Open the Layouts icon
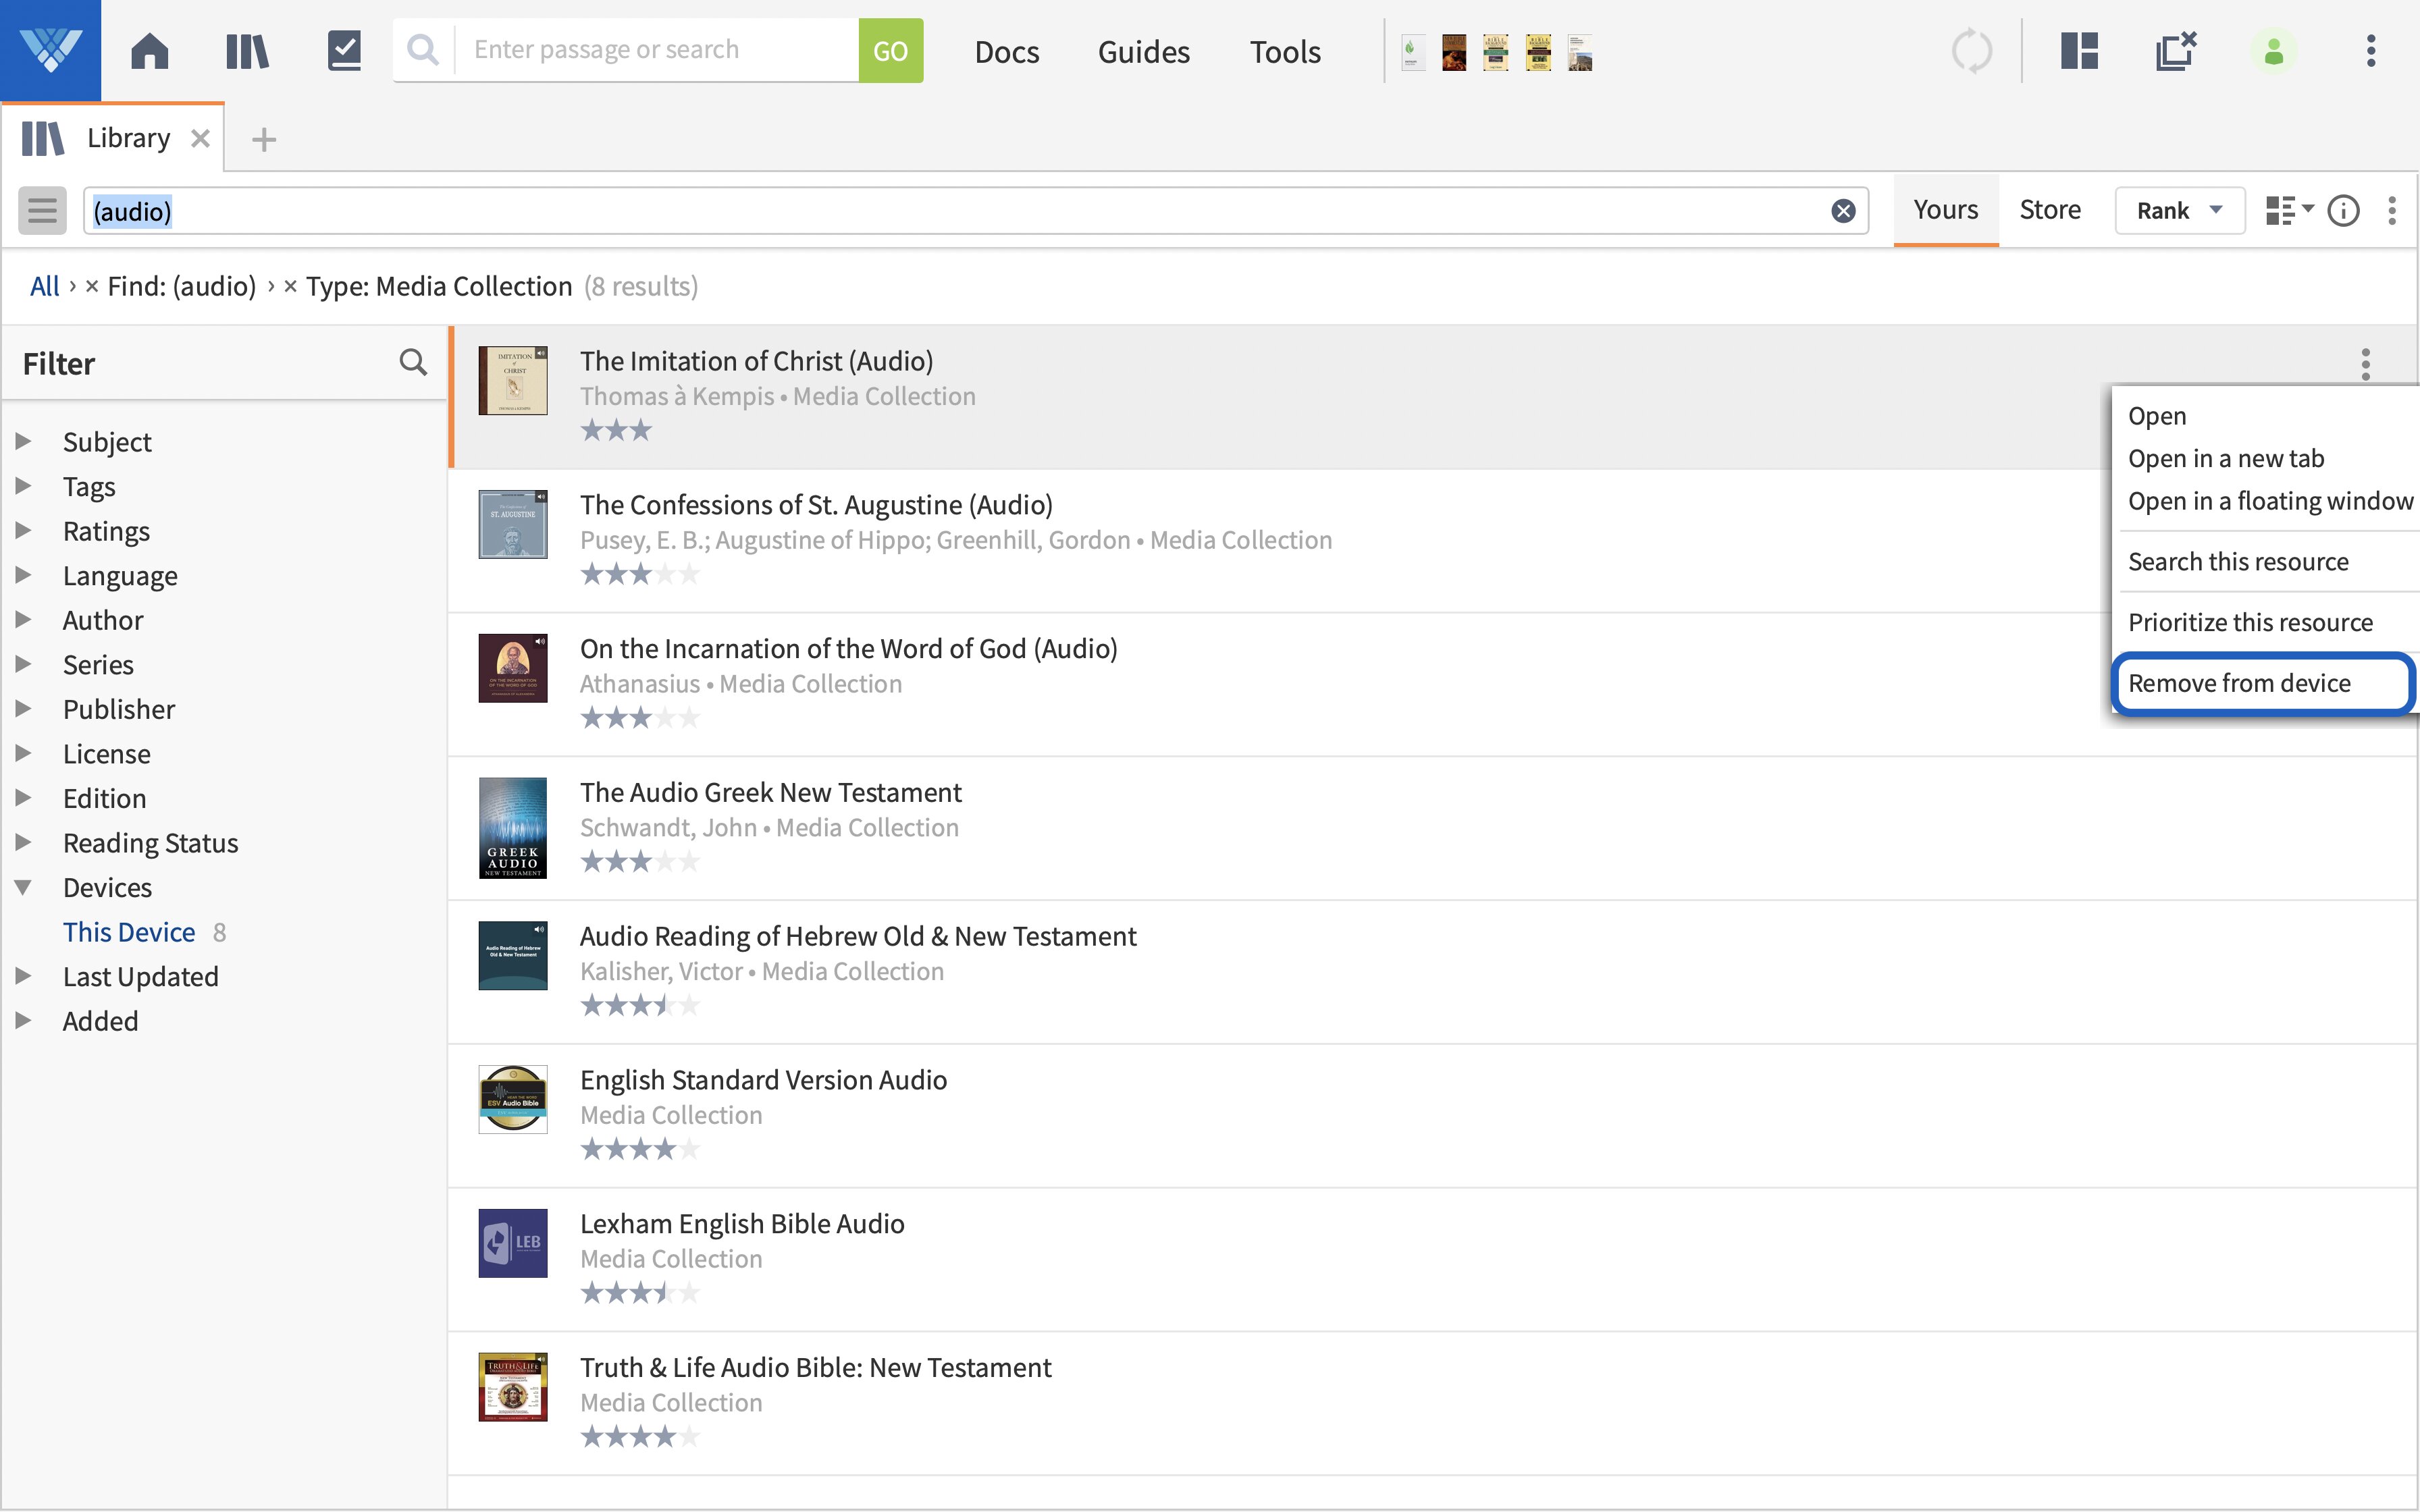The height and width of the screenshot is (1512, 2420). coord(2080,51)
